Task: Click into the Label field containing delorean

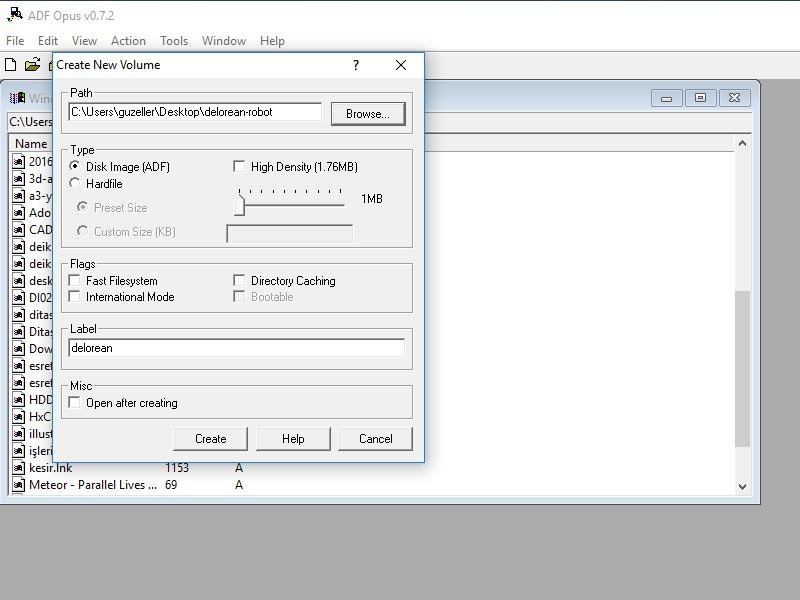Action: (x=237, y=348)
